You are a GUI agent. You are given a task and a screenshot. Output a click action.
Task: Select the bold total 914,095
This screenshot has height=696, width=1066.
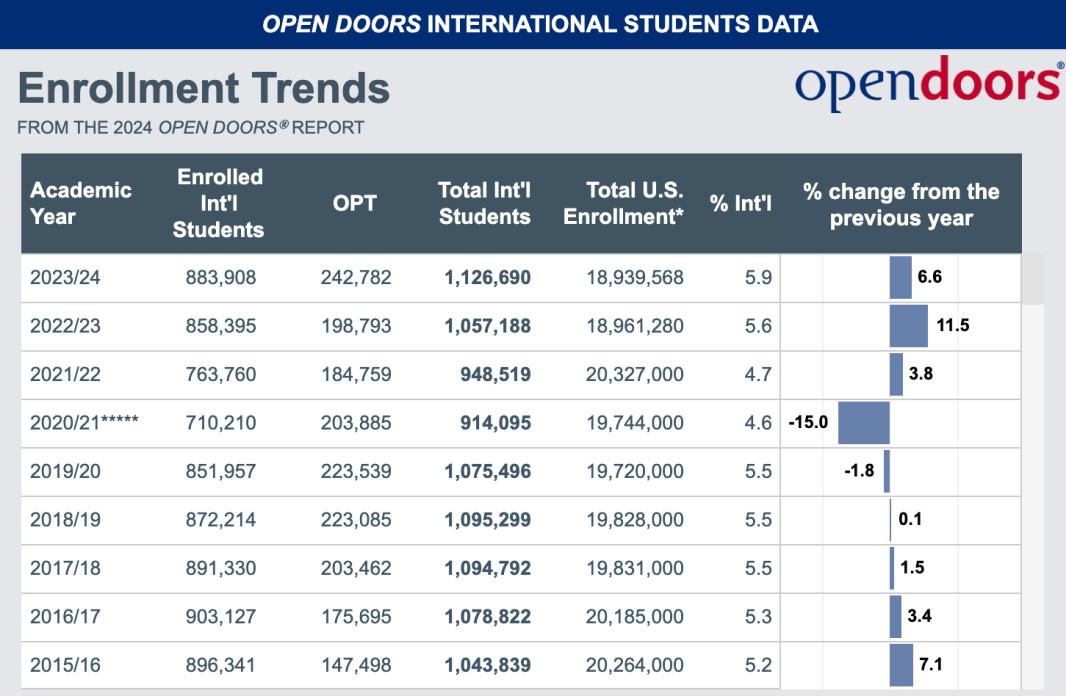(496, 422)
